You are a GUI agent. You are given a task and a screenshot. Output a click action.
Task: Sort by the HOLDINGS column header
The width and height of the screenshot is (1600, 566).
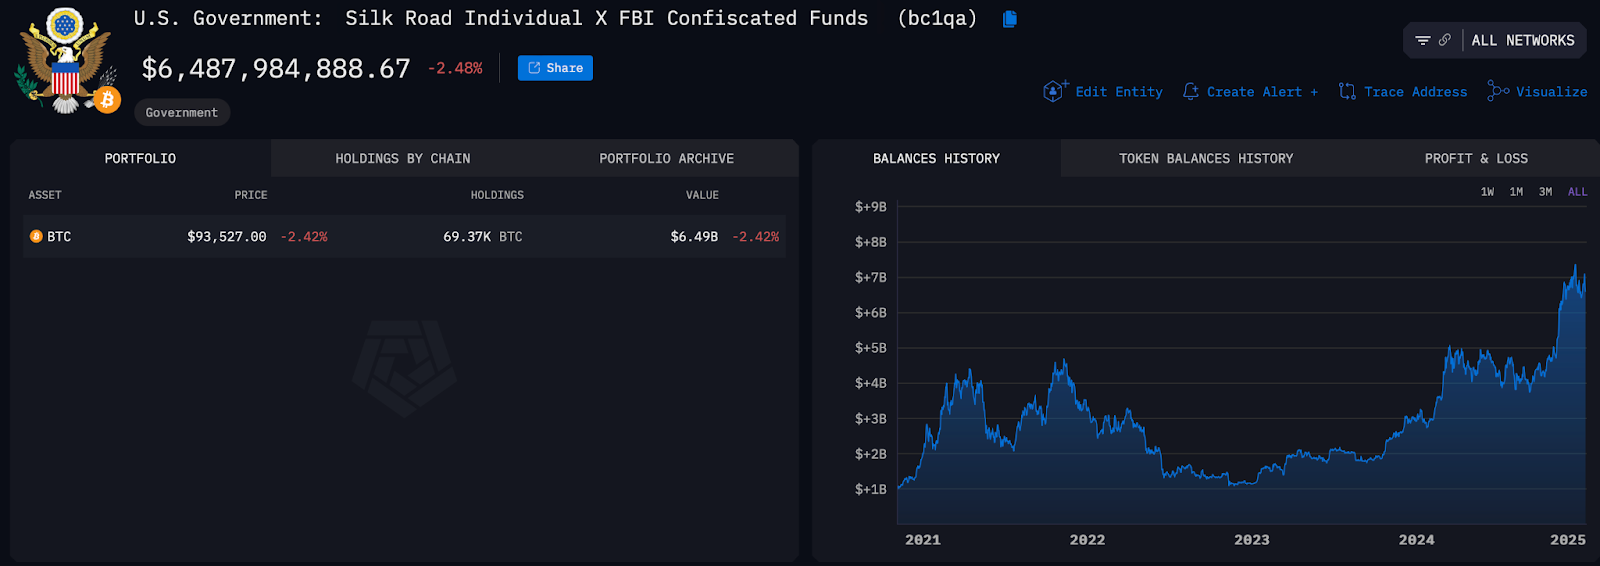coord(497,195)
